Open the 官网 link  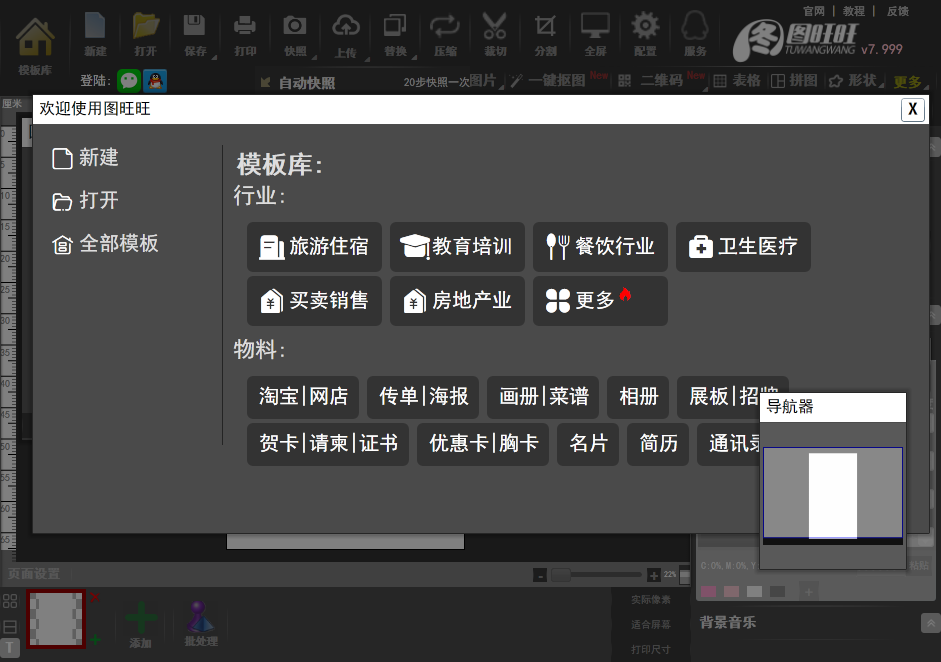click(814, 11)
